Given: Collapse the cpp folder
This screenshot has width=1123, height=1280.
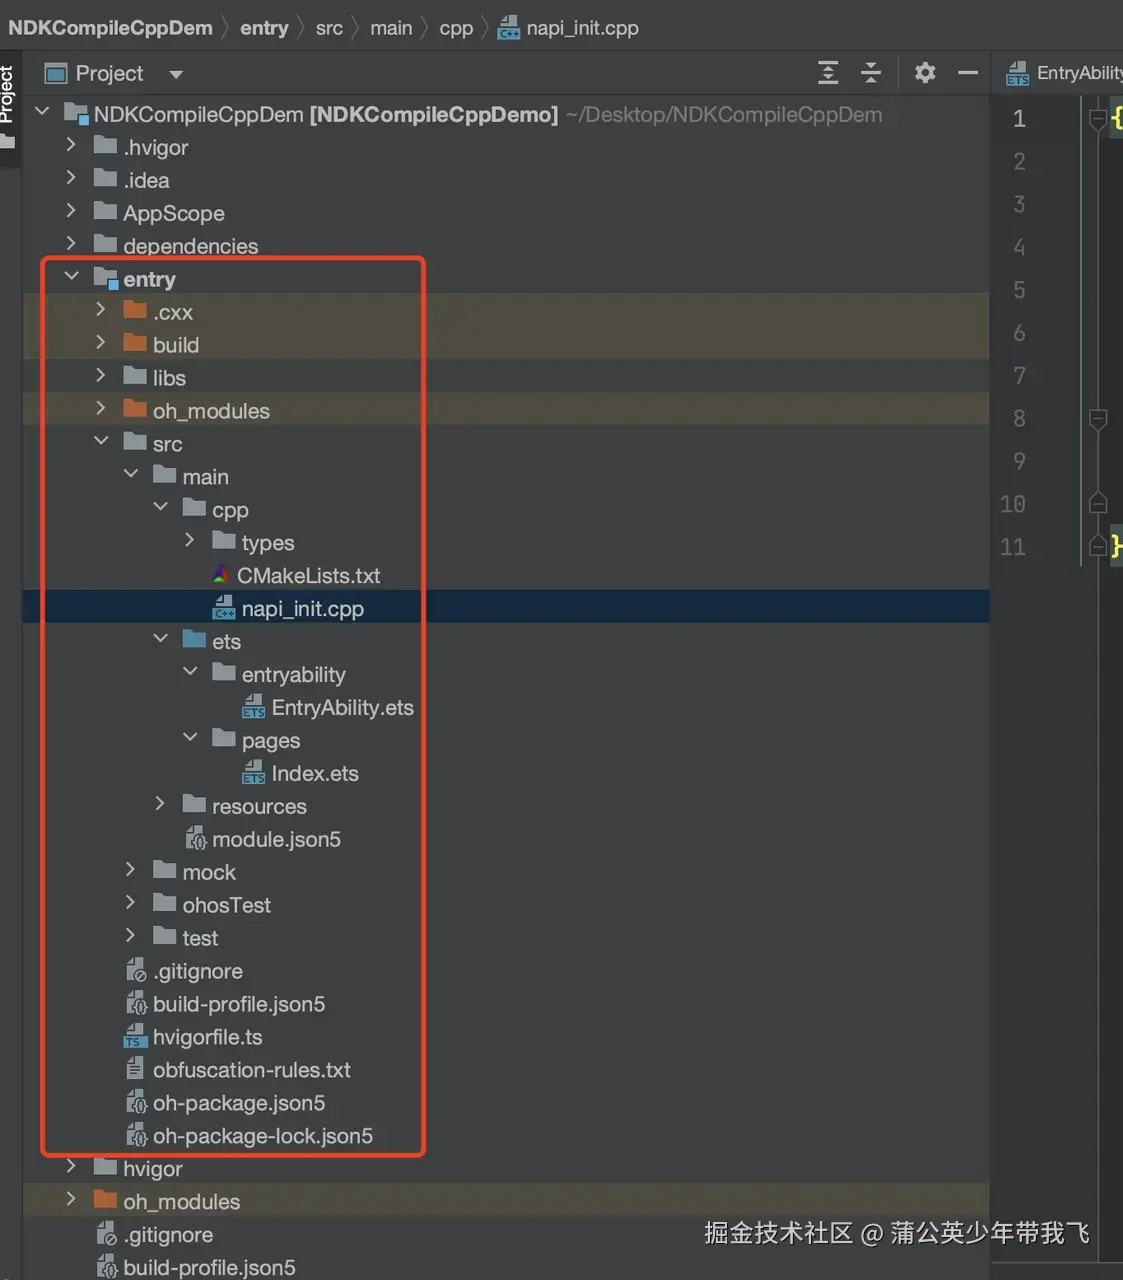Looking at the screenshot, I should click(x=160, y=507).
